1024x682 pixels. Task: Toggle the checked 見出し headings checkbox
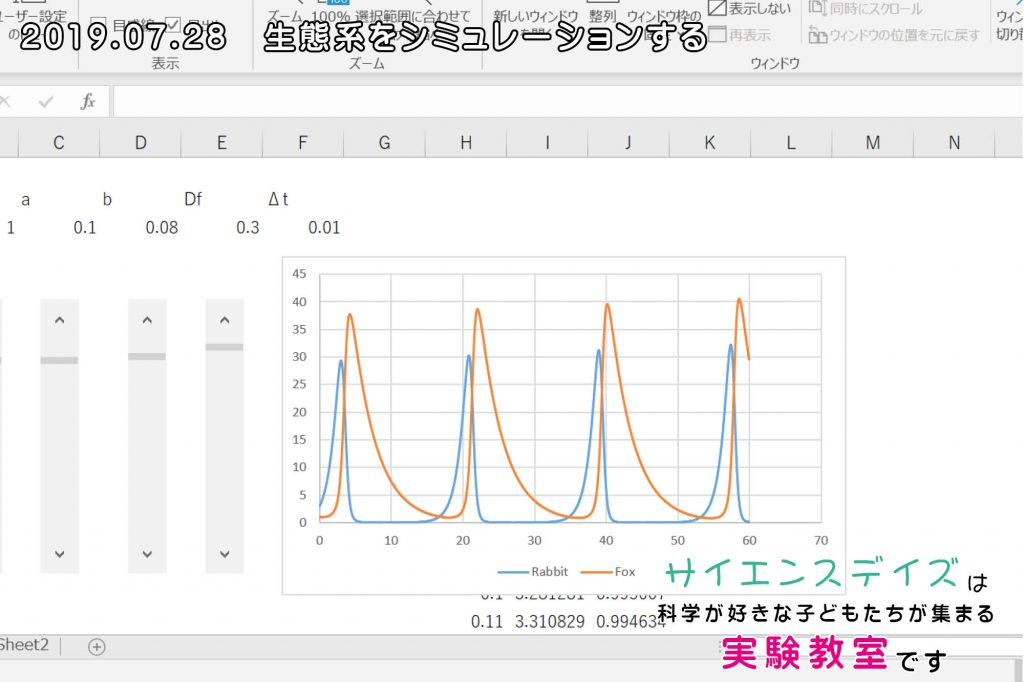173,25
